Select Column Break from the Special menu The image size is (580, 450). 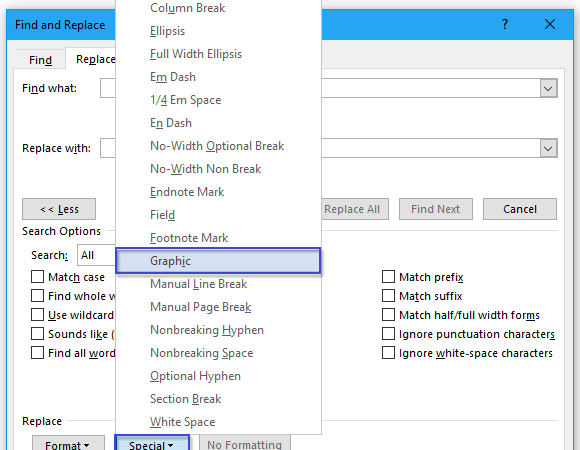[x=218, y=8]
